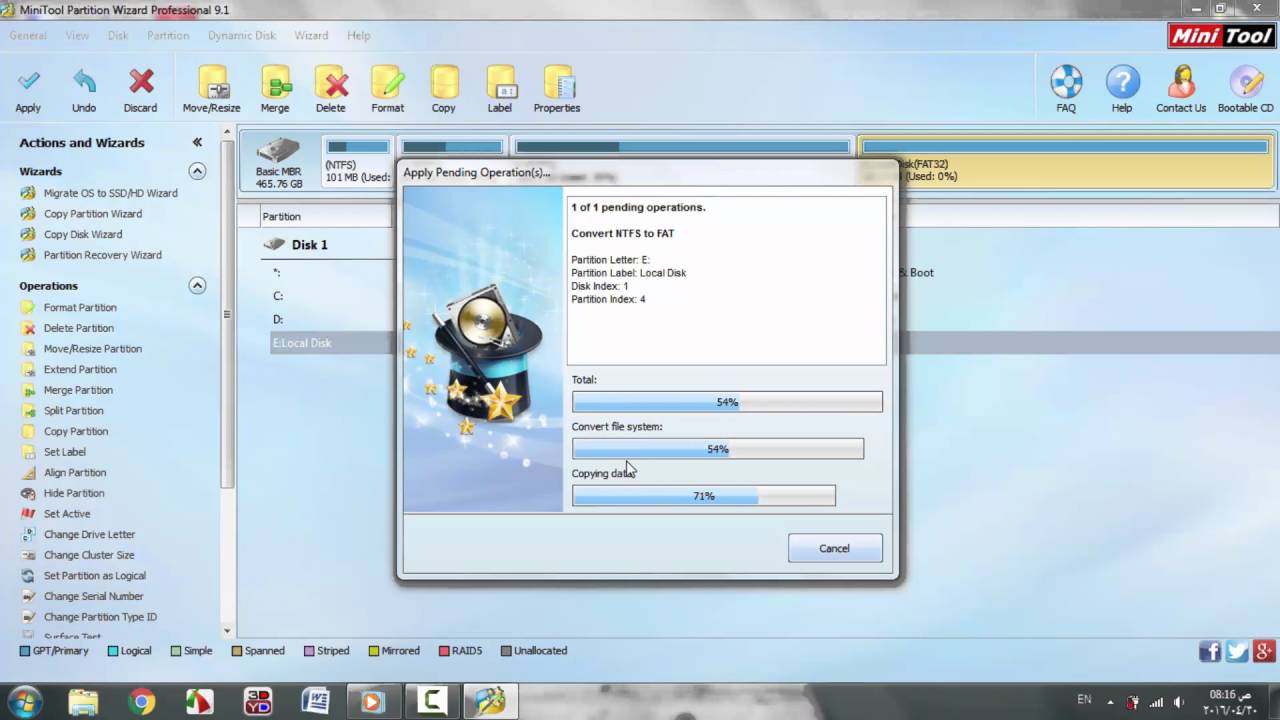Screen dimensions: 1280x720
Task: Click the Format toolbar icon
Action: (387, 82)
